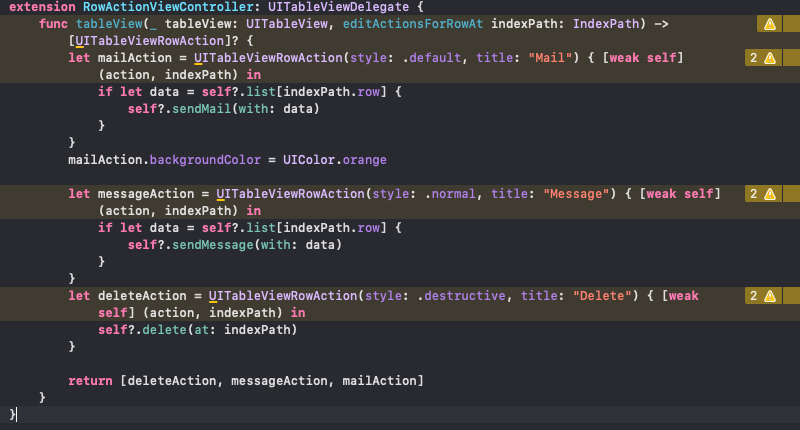Click the warning icon on the func tableView line
Screen dimensions: 800x430
click(x=769, y=24)
